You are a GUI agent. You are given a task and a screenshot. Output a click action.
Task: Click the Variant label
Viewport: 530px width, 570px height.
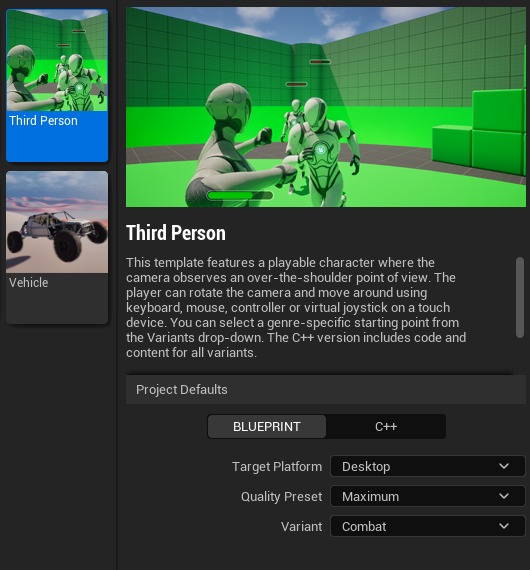coord(301,526)
